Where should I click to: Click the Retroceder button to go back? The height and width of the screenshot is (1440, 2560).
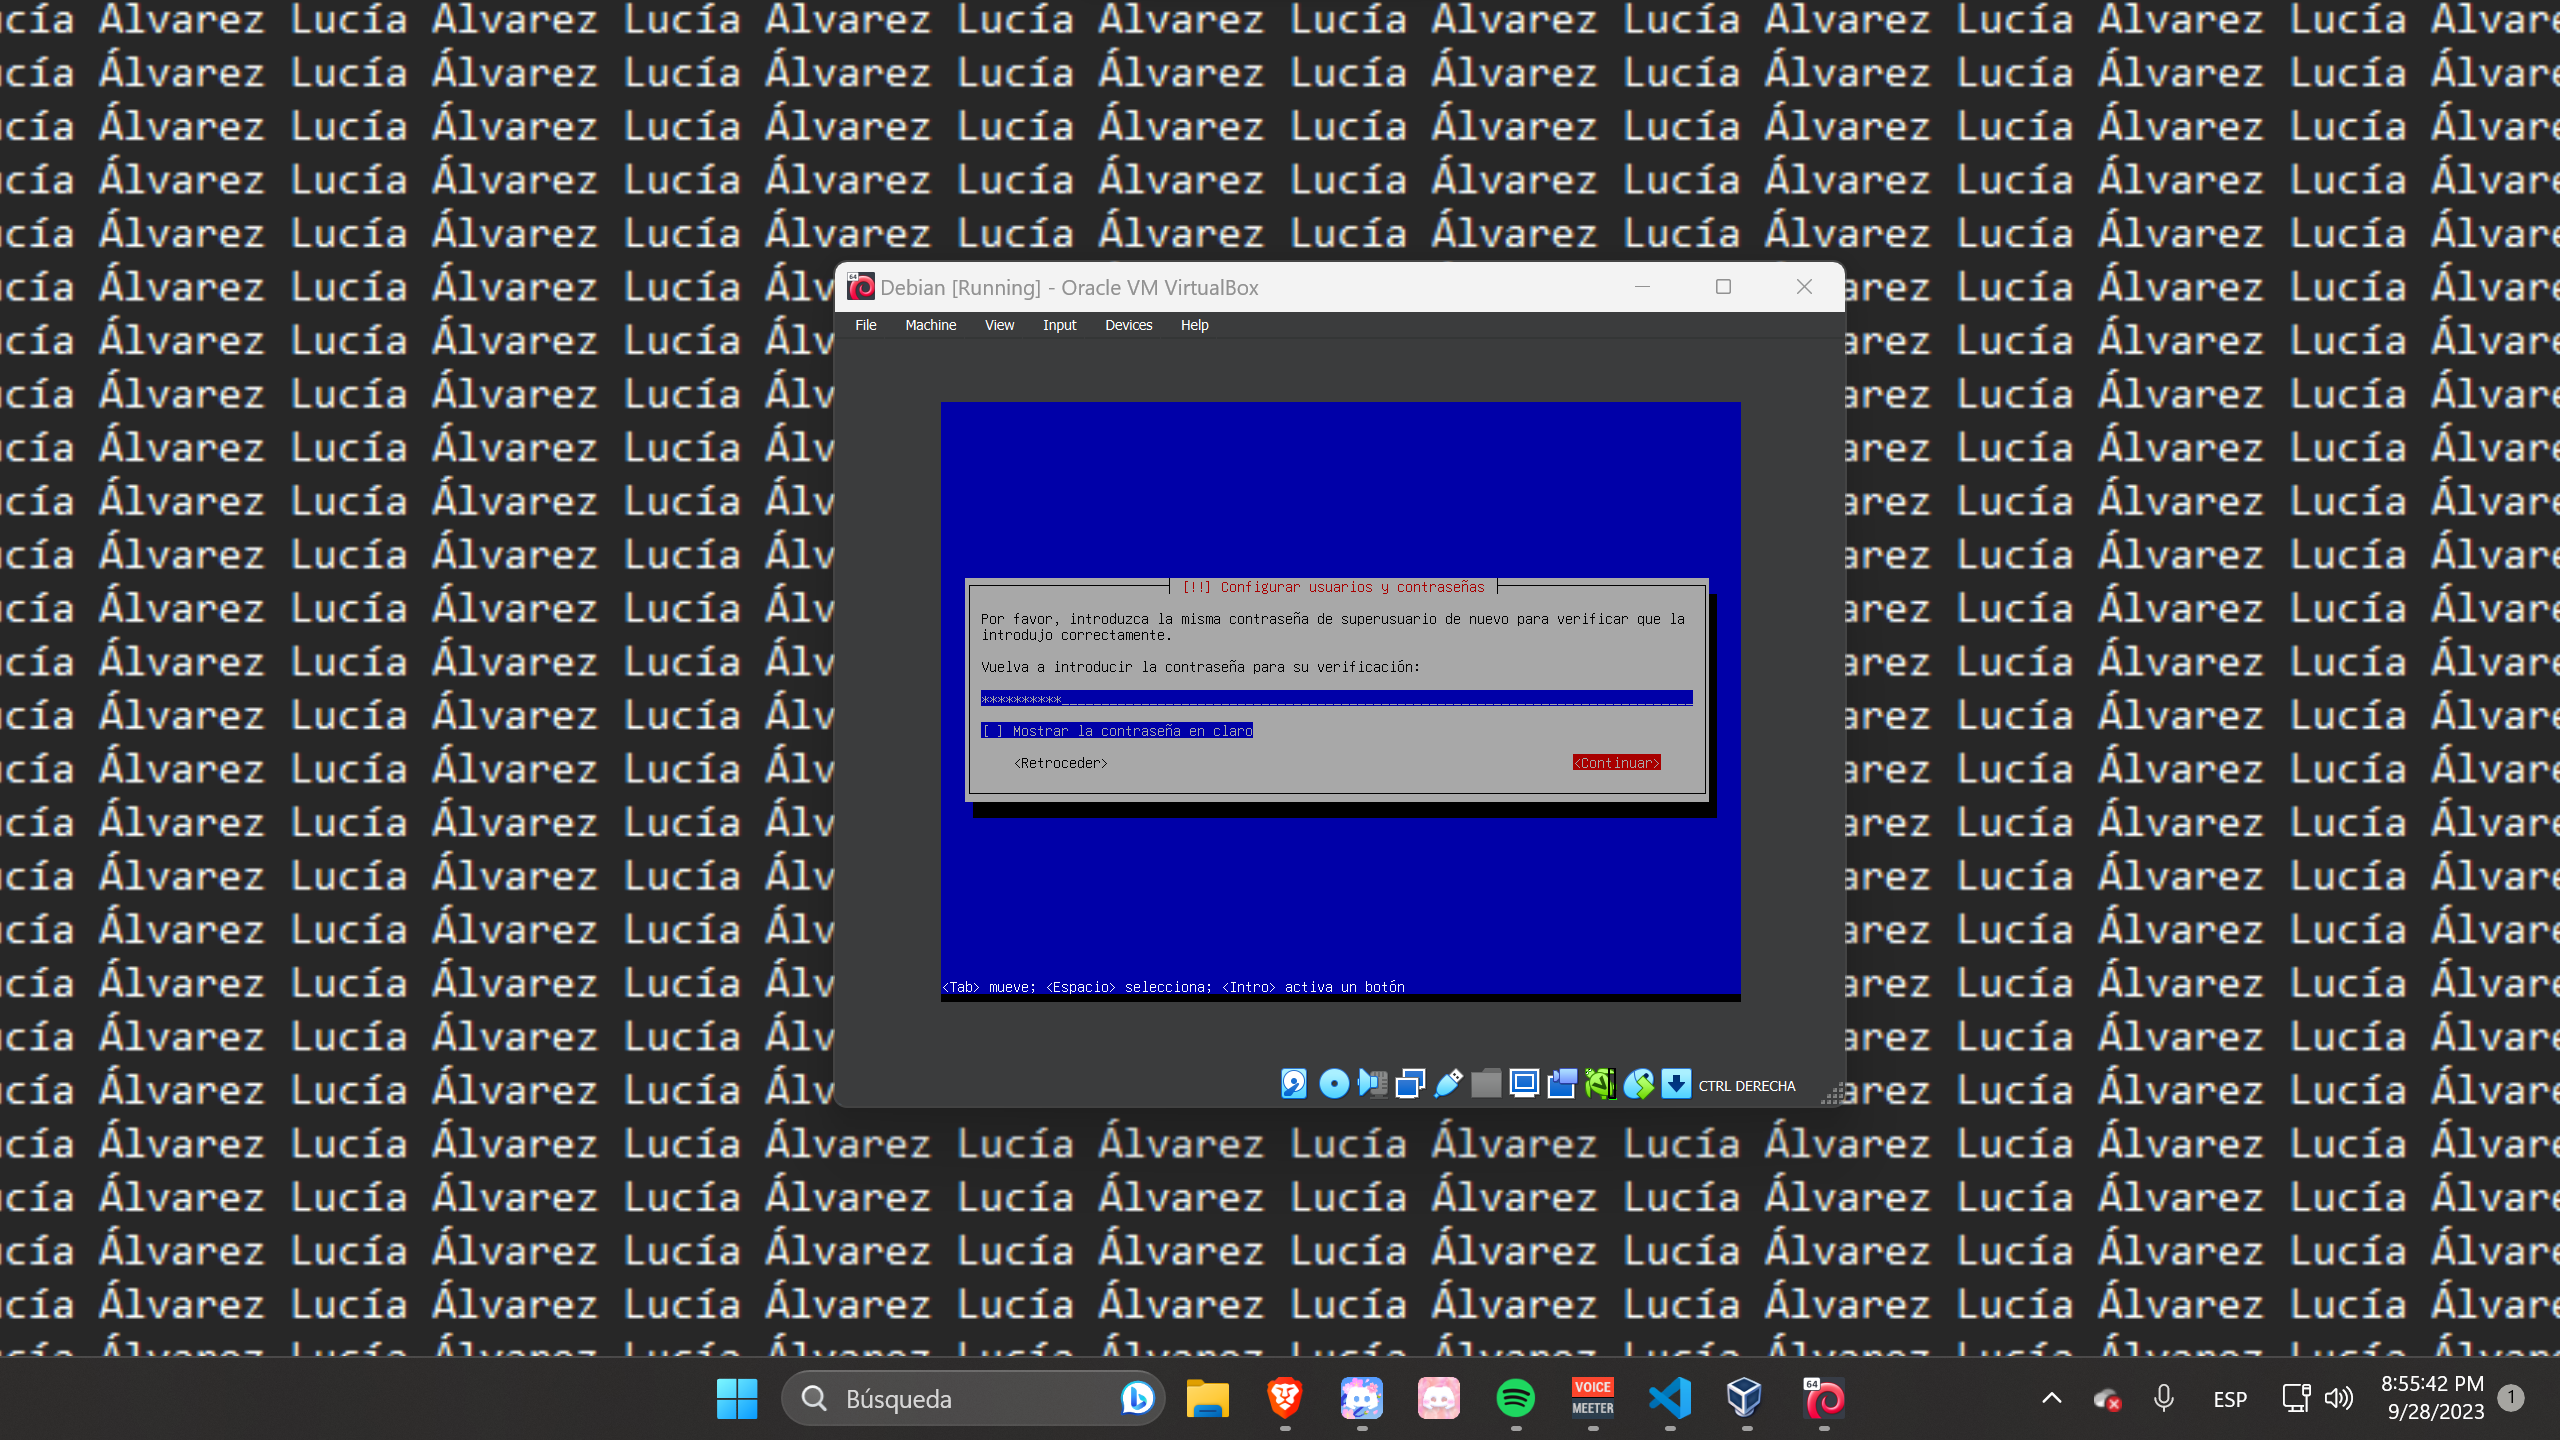[x=1058, y=761]
